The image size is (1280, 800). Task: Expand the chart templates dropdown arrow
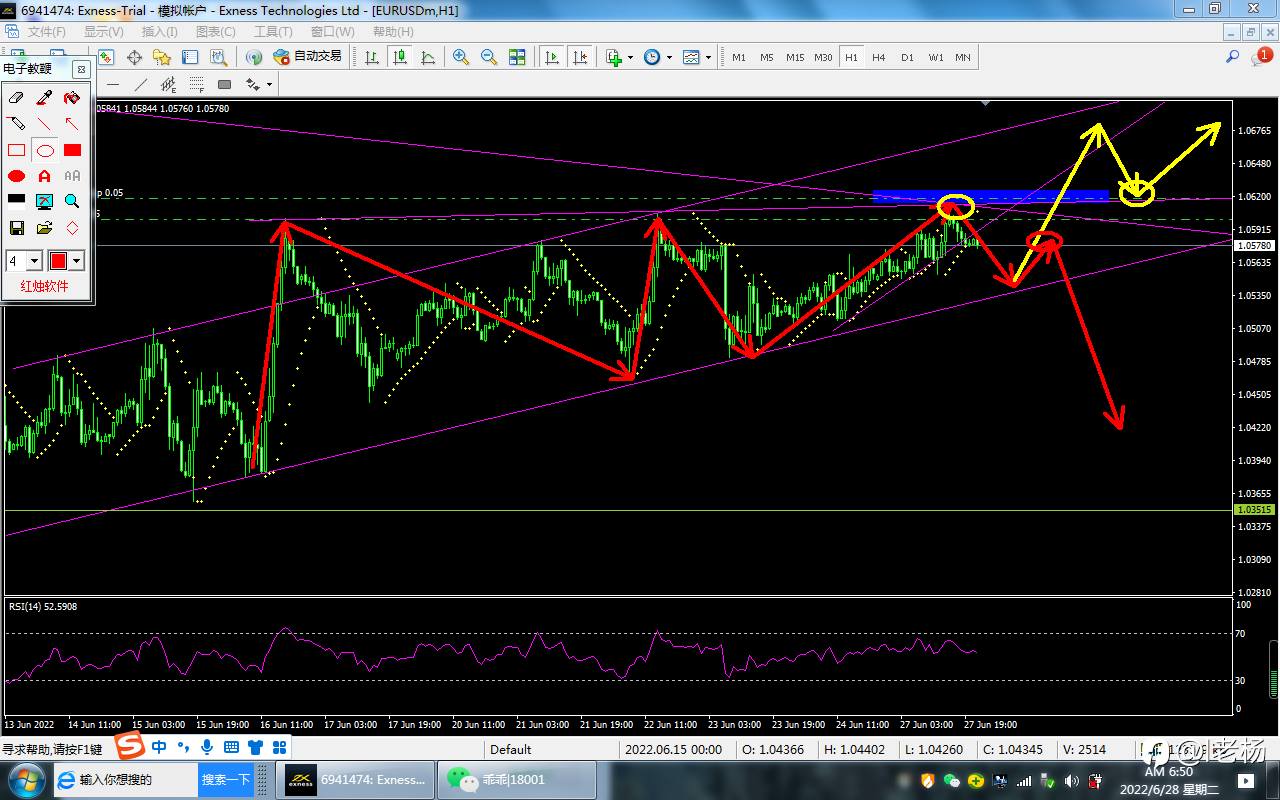[x=709, y=57]
